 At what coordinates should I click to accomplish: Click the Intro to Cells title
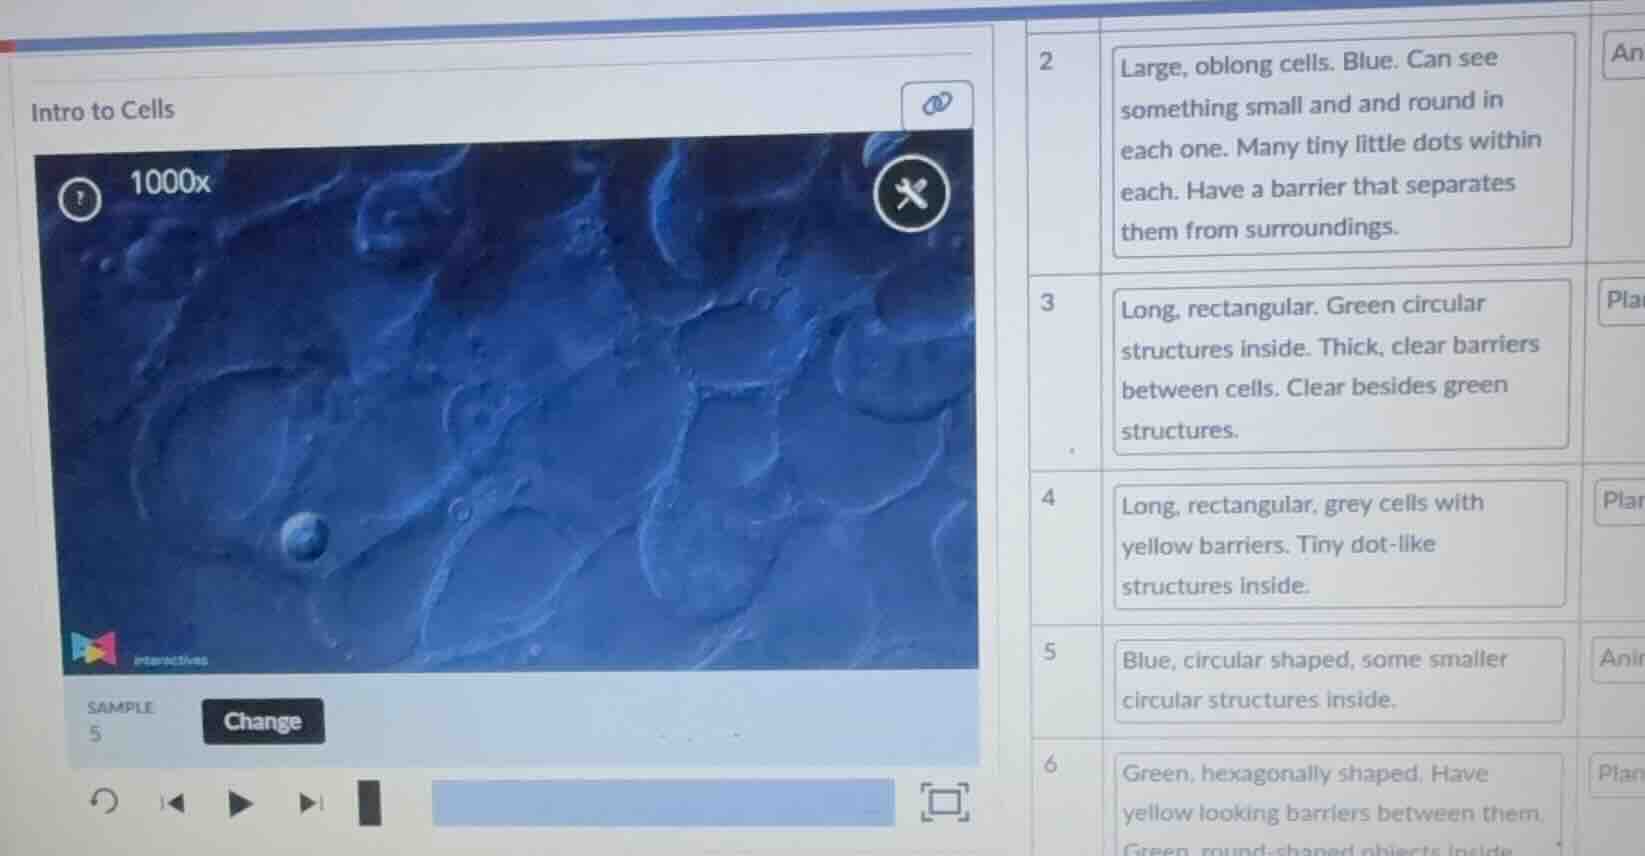[102, 110]
